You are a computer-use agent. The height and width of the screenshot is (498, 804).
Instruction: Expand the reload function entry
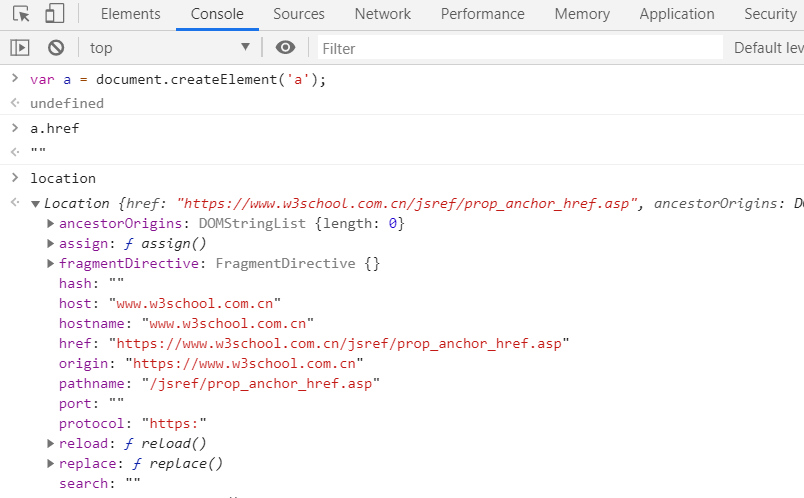pyautogui.click(x=51, y=443)
